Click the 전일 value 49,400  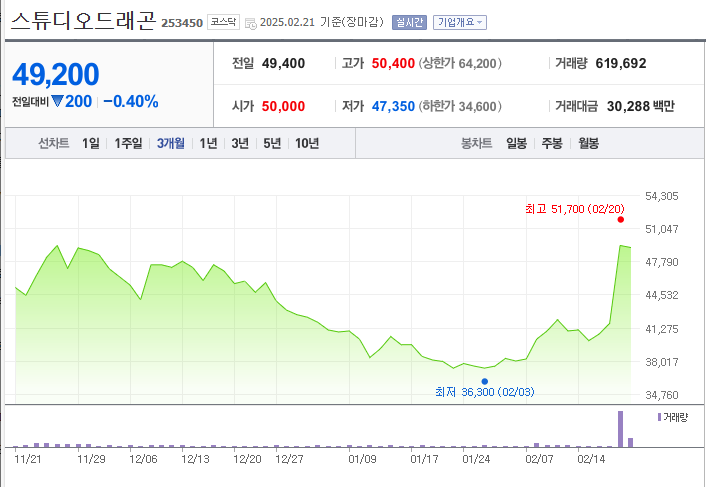[283, 63]
